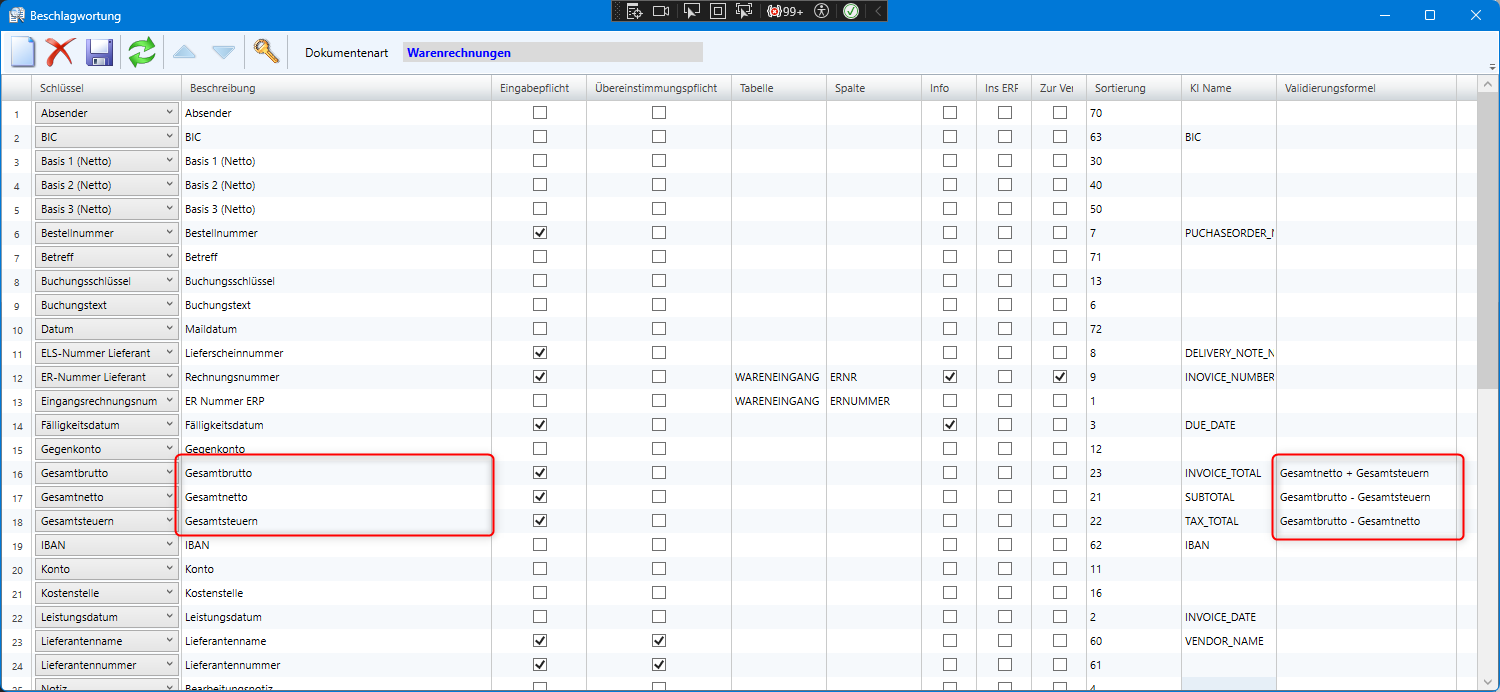Select the VENDOR_NAME KI name cell

[x=1229, y=641]
